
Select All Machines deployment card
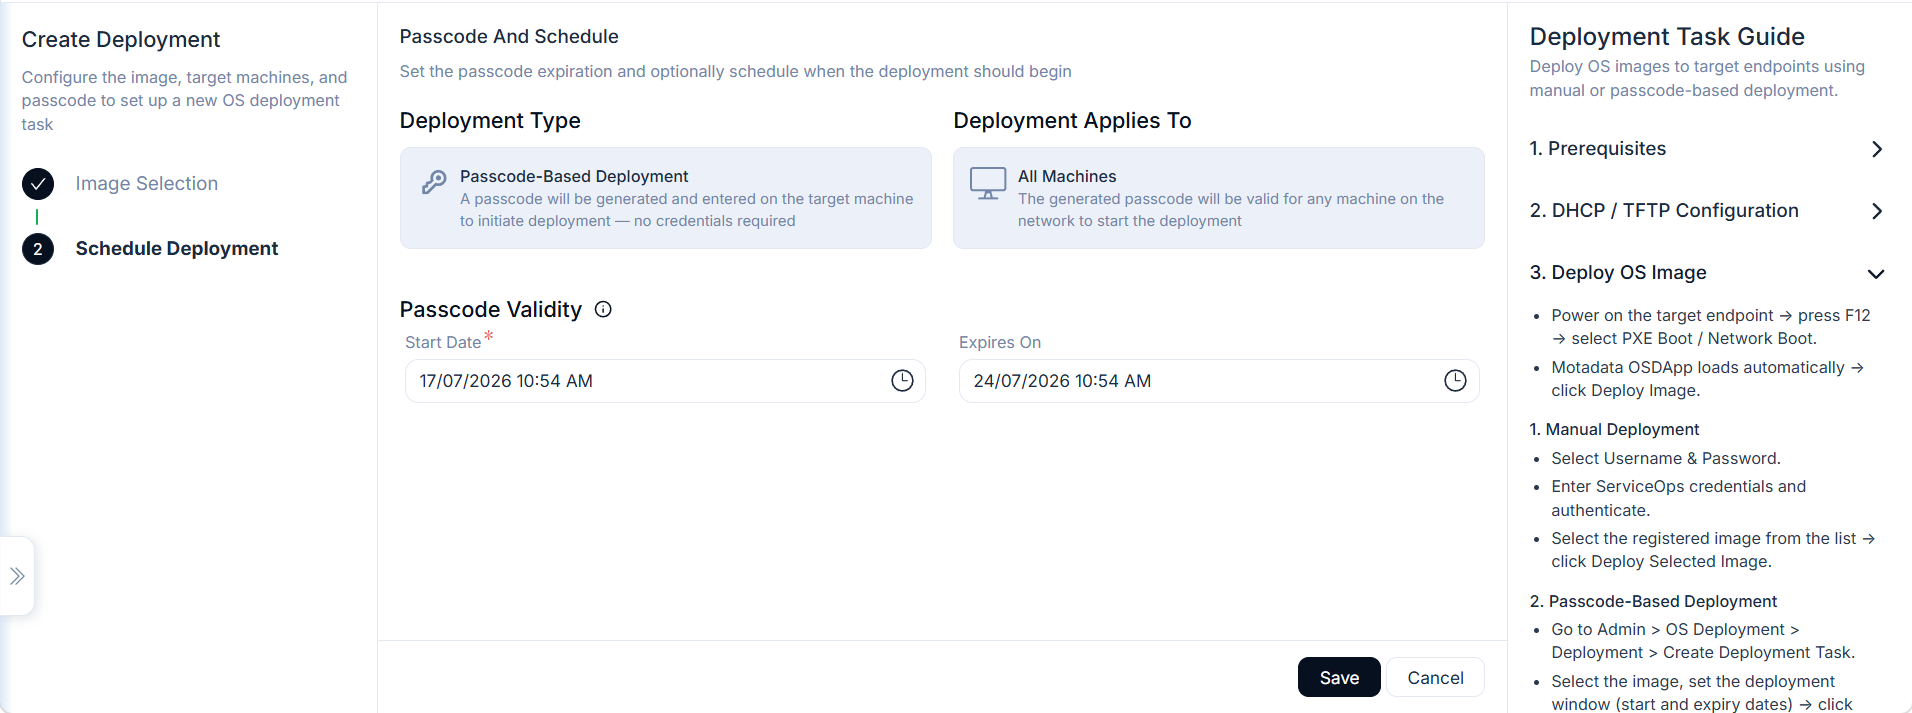(1218, 198)
